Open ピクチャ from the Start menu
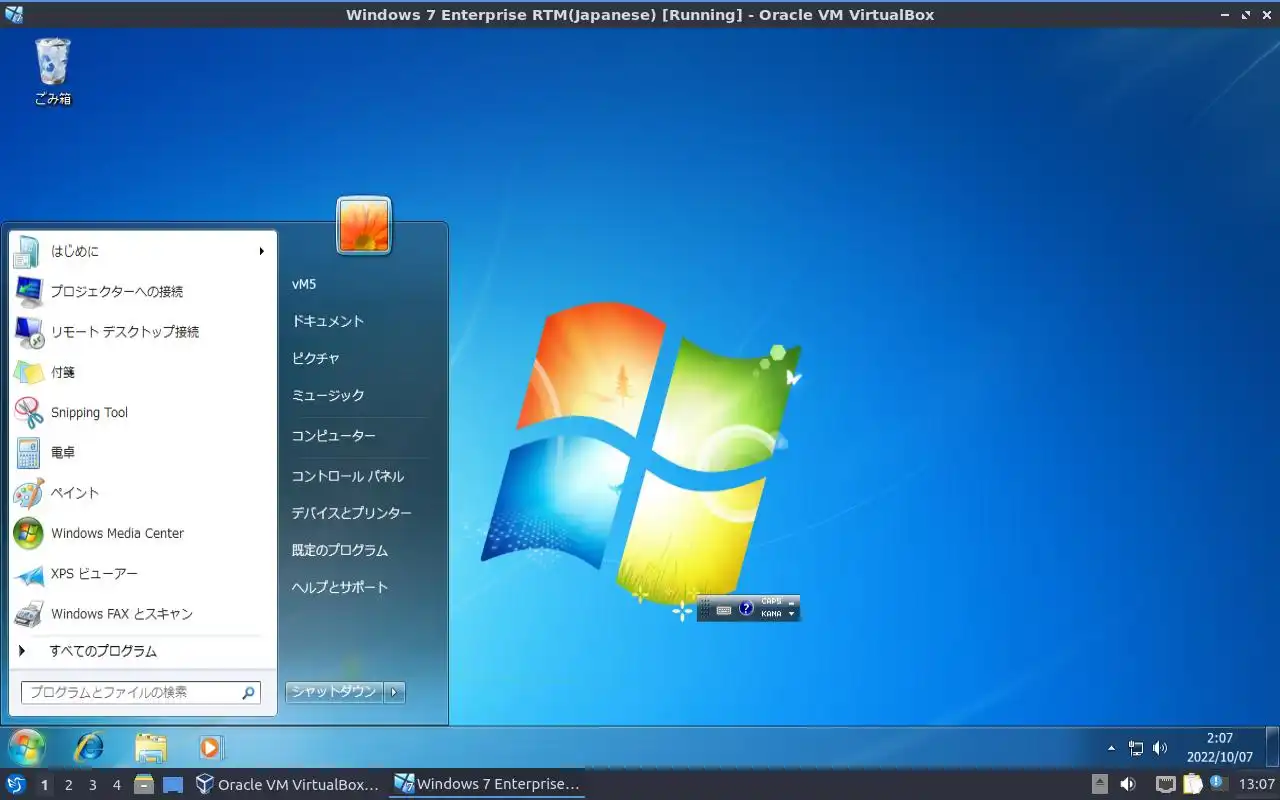This screenshot has width=1280, height=800. click(316, 358)
